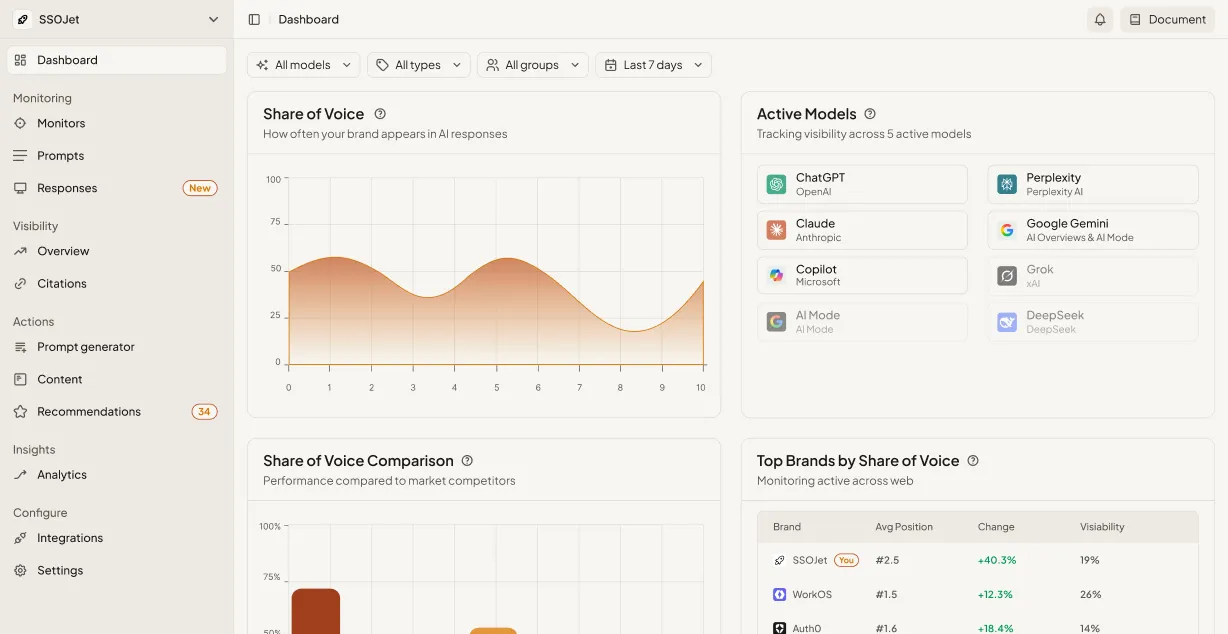Screen dimensions: 1228x634
Task: Expand the Last 7 days date filter
Action: [653, 64]
